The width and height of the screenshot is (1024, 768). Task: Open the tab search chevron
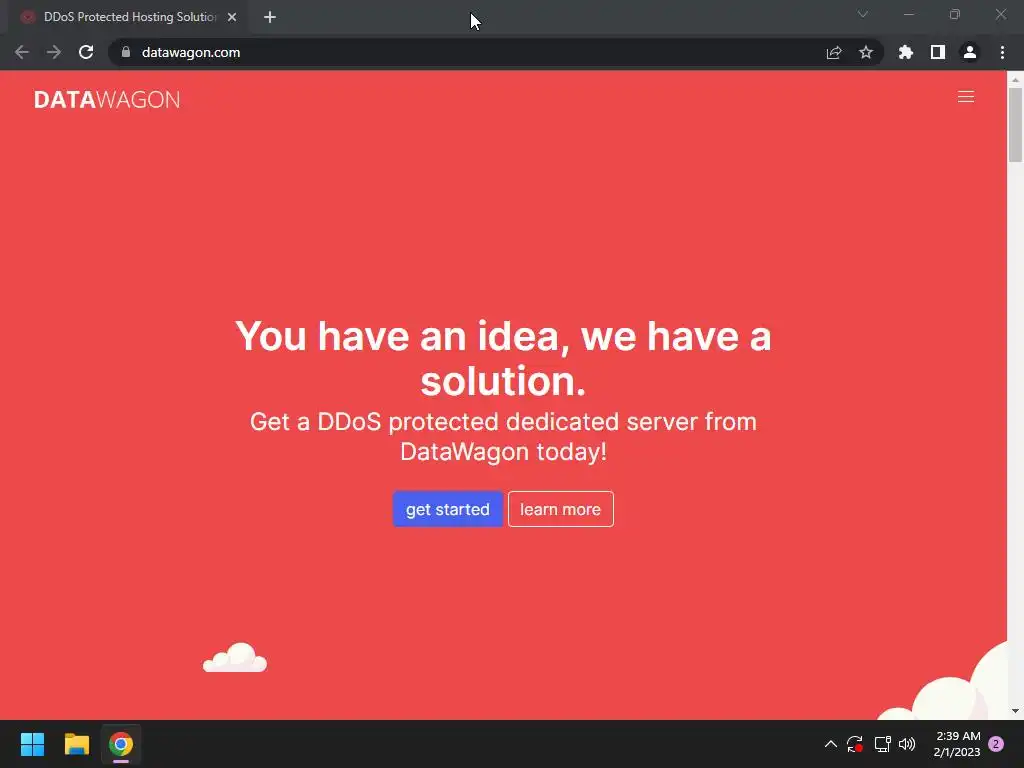coord(862,14)
